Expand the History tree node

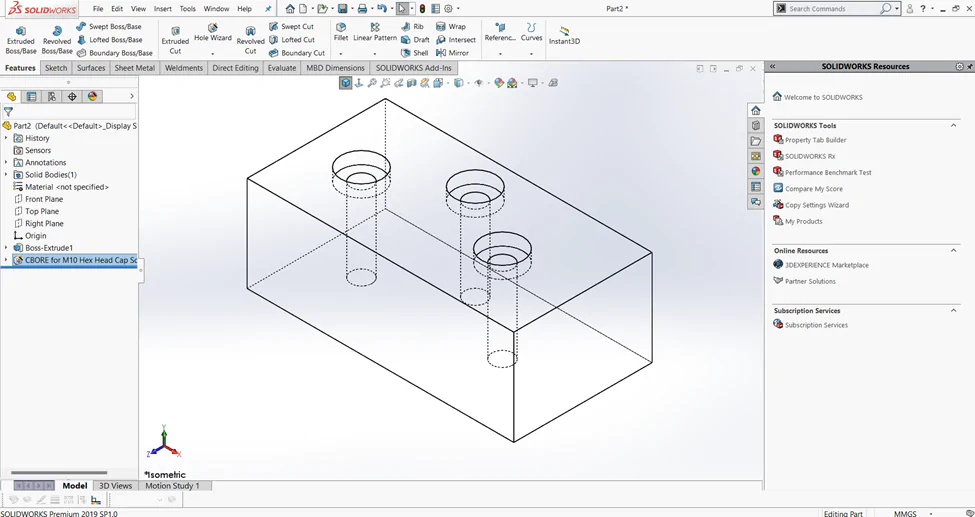coord(6,138)
